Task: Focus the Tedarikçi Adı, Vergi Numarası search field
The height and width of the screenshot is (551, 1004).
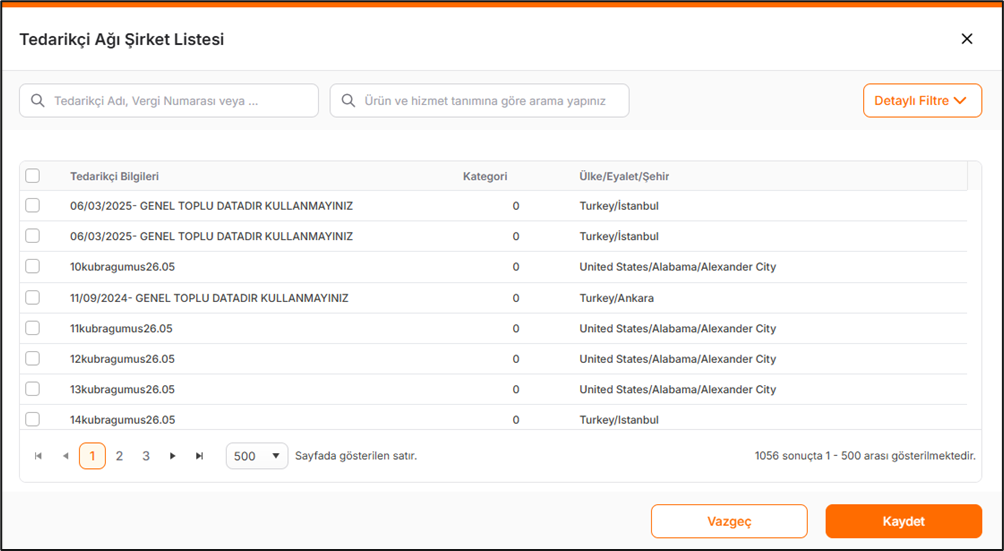Action: [180, 101]
